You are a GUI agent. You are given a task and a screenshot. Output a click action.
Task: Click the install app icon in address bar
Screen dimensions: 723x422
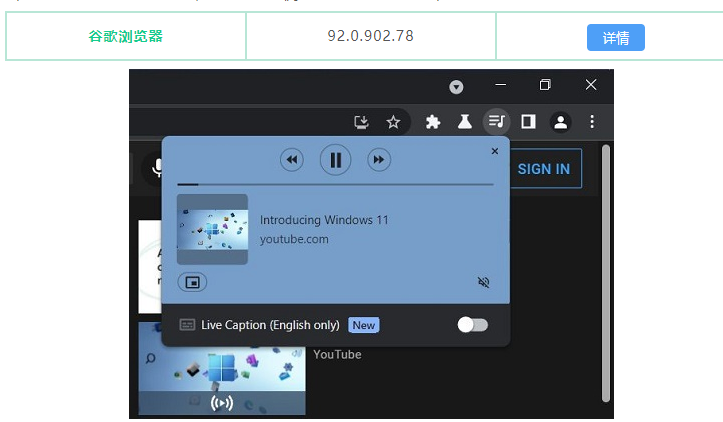pyautogui.click(x=362, y=122)
